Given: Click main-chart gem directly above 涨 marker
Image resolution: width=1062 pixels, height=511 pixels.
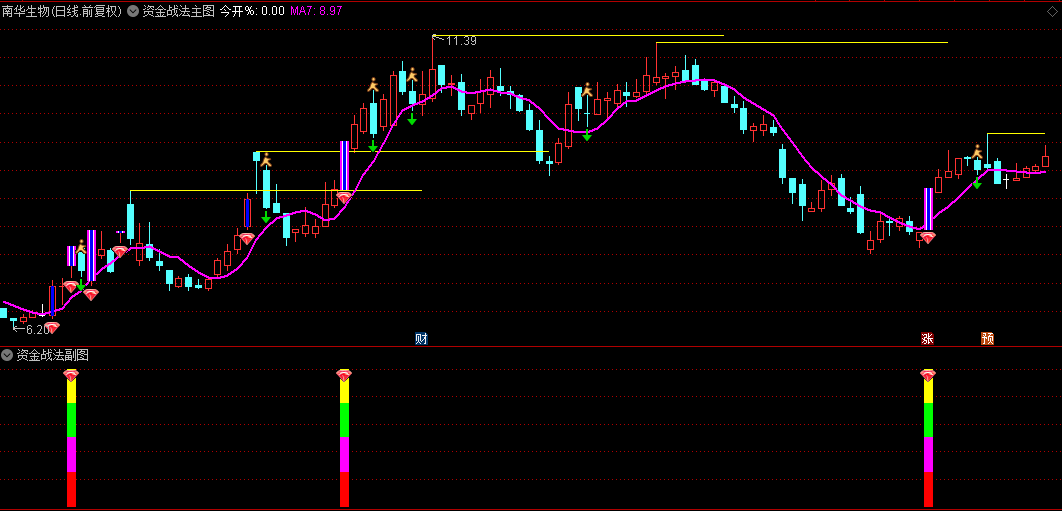Looking at the screenshot, I should tap(927, 238).
